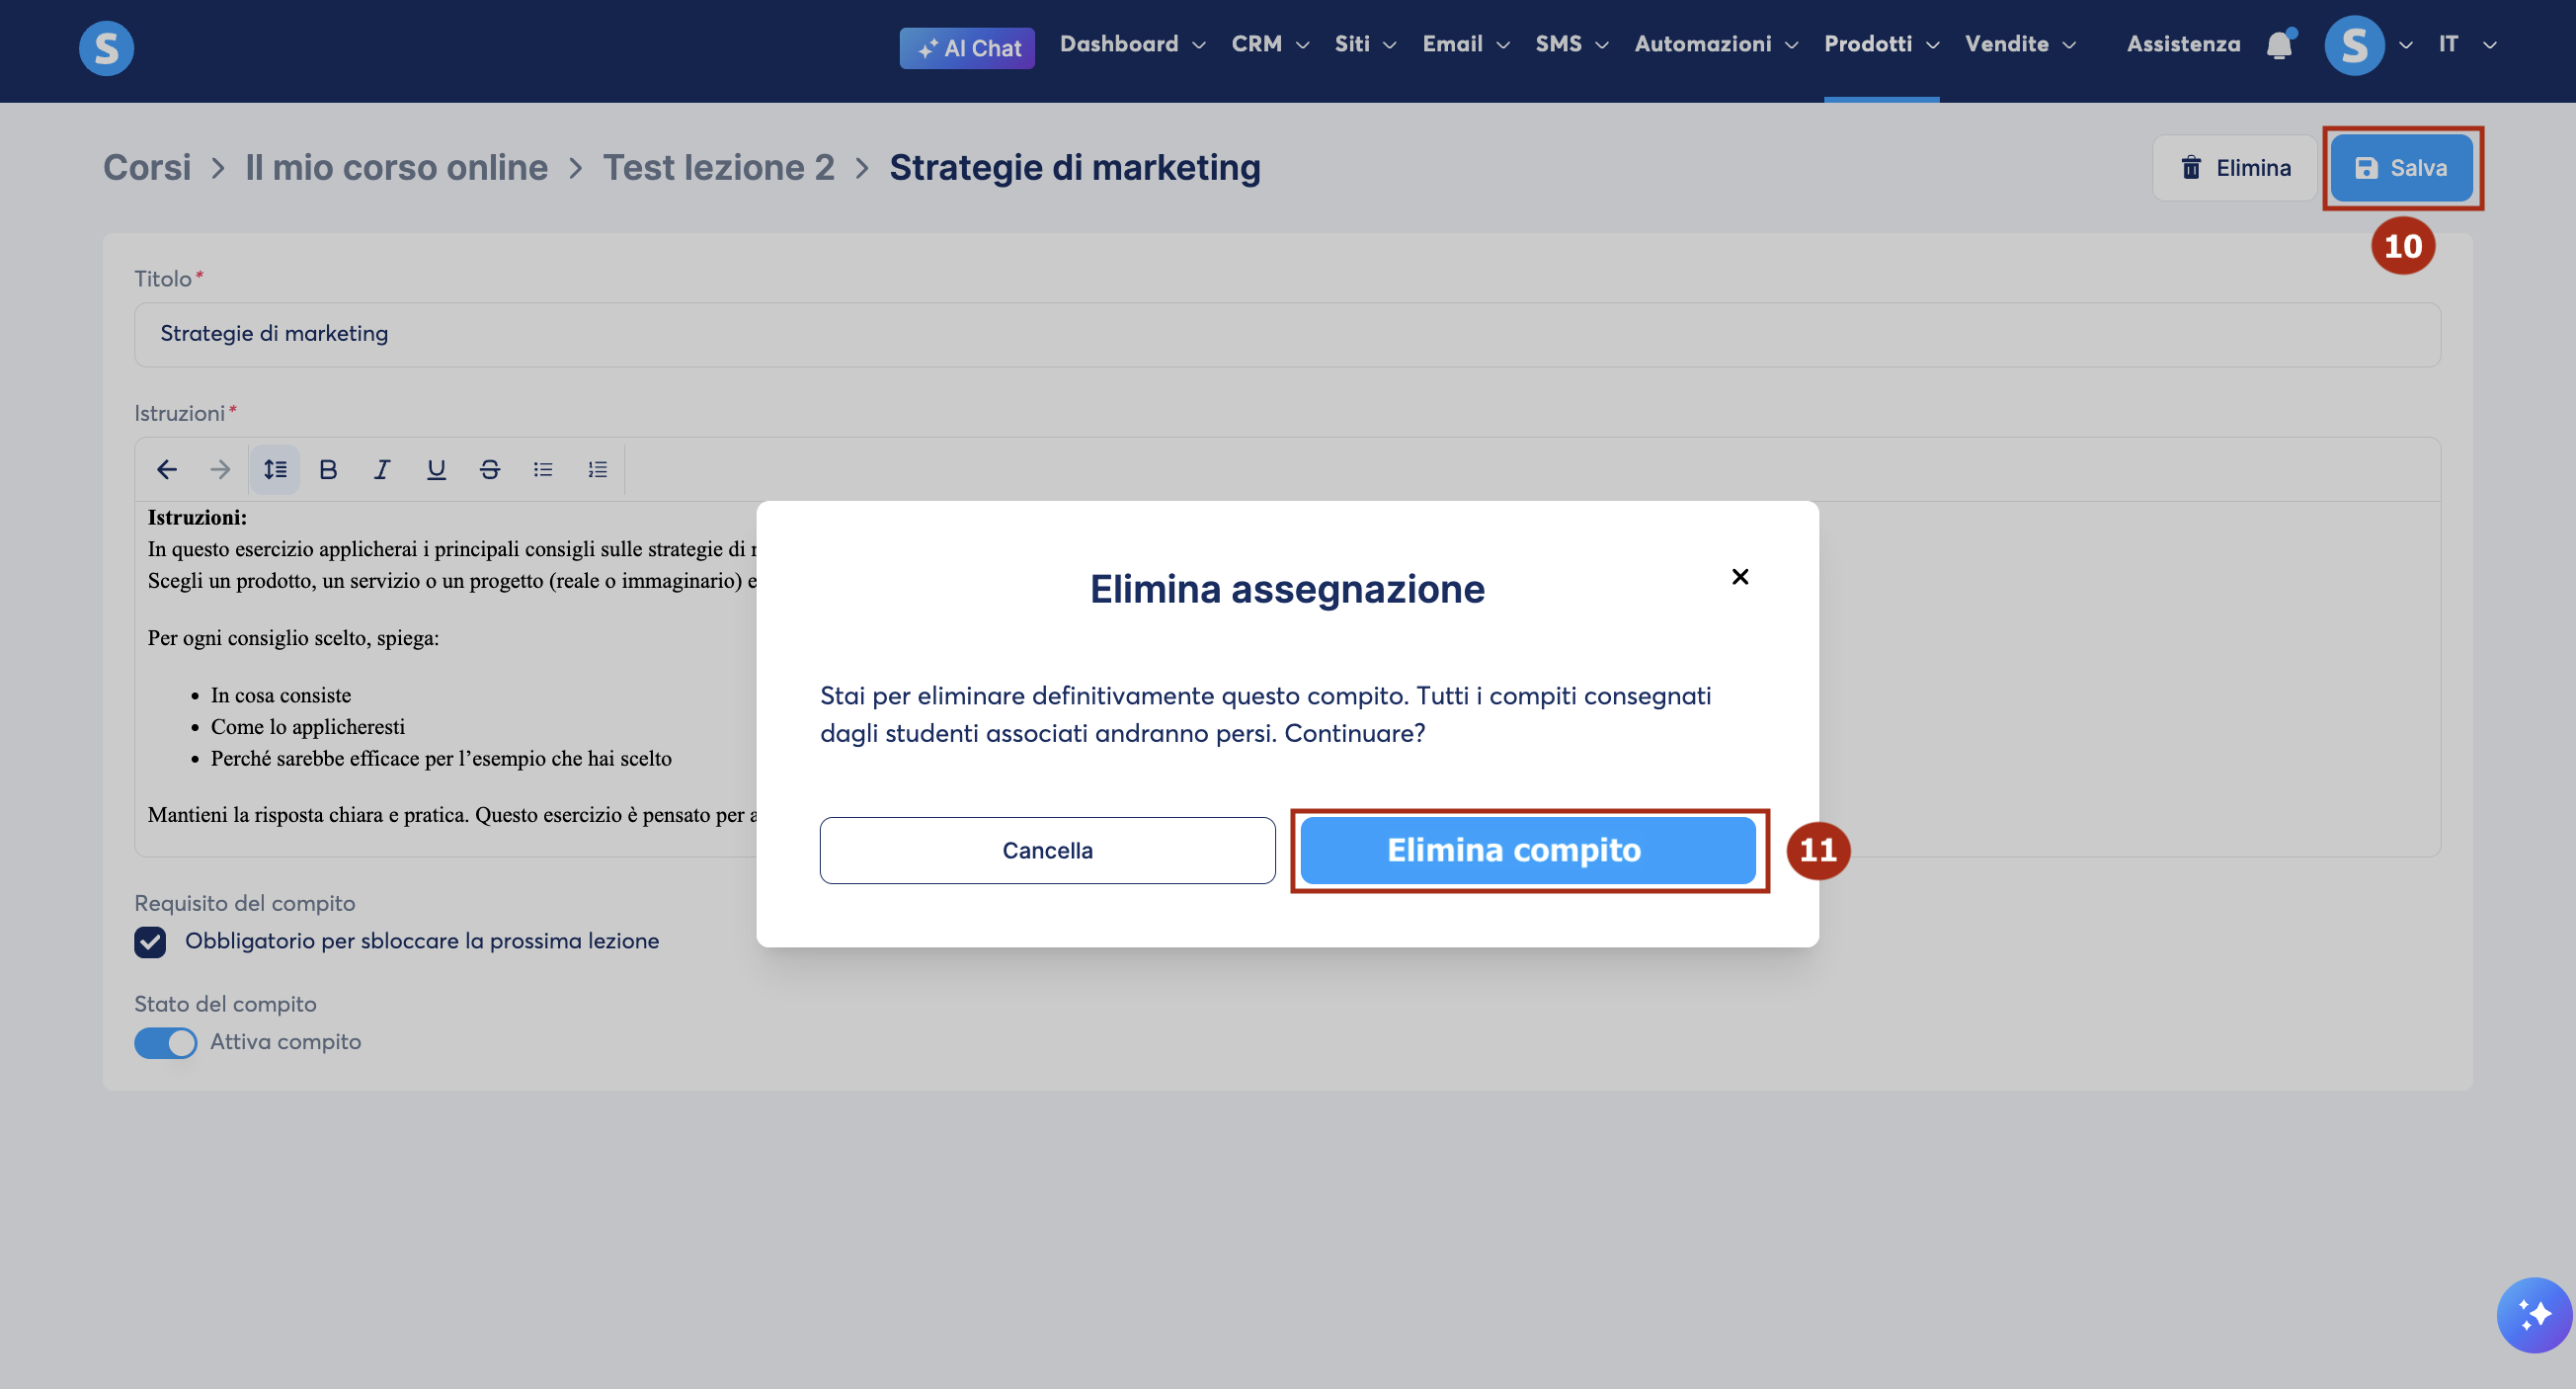Open the IT language selector
The image size is (2576, 1389).
point(2467,44)
